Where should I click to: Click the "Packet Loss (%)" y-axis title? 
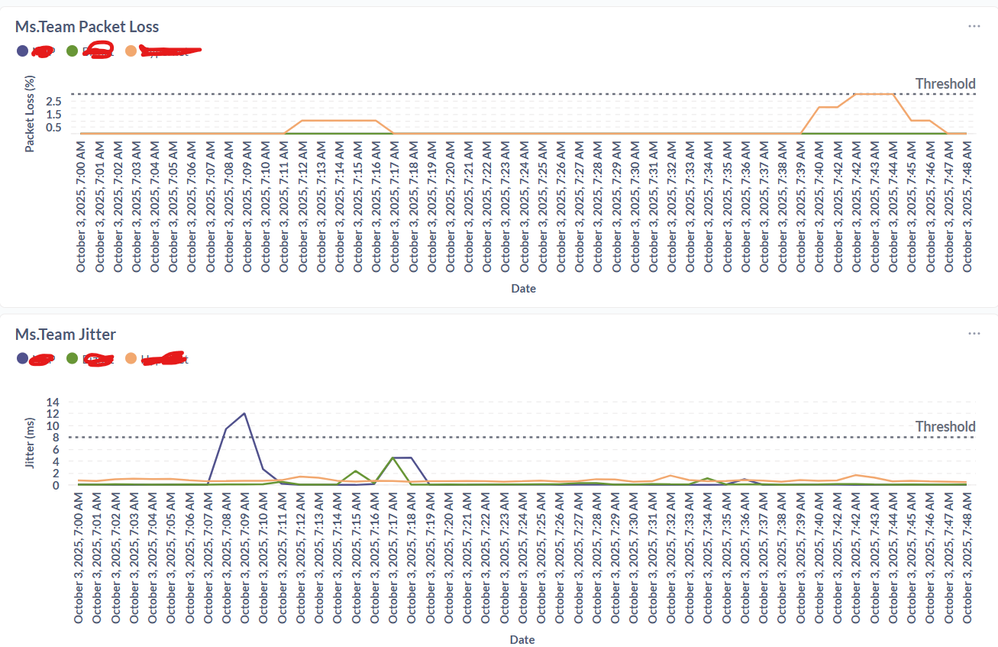[x=29, y=114]
